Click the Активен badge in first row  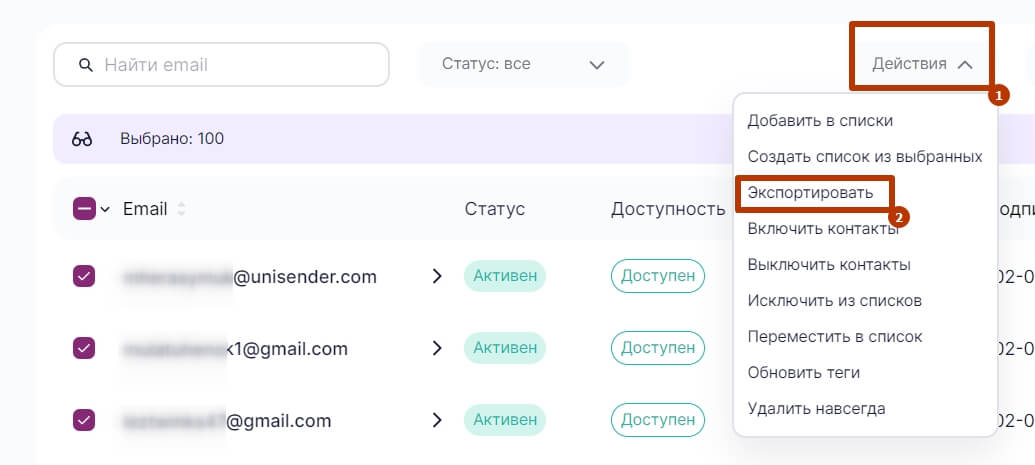pyautogui.click(x=504, y=276)
